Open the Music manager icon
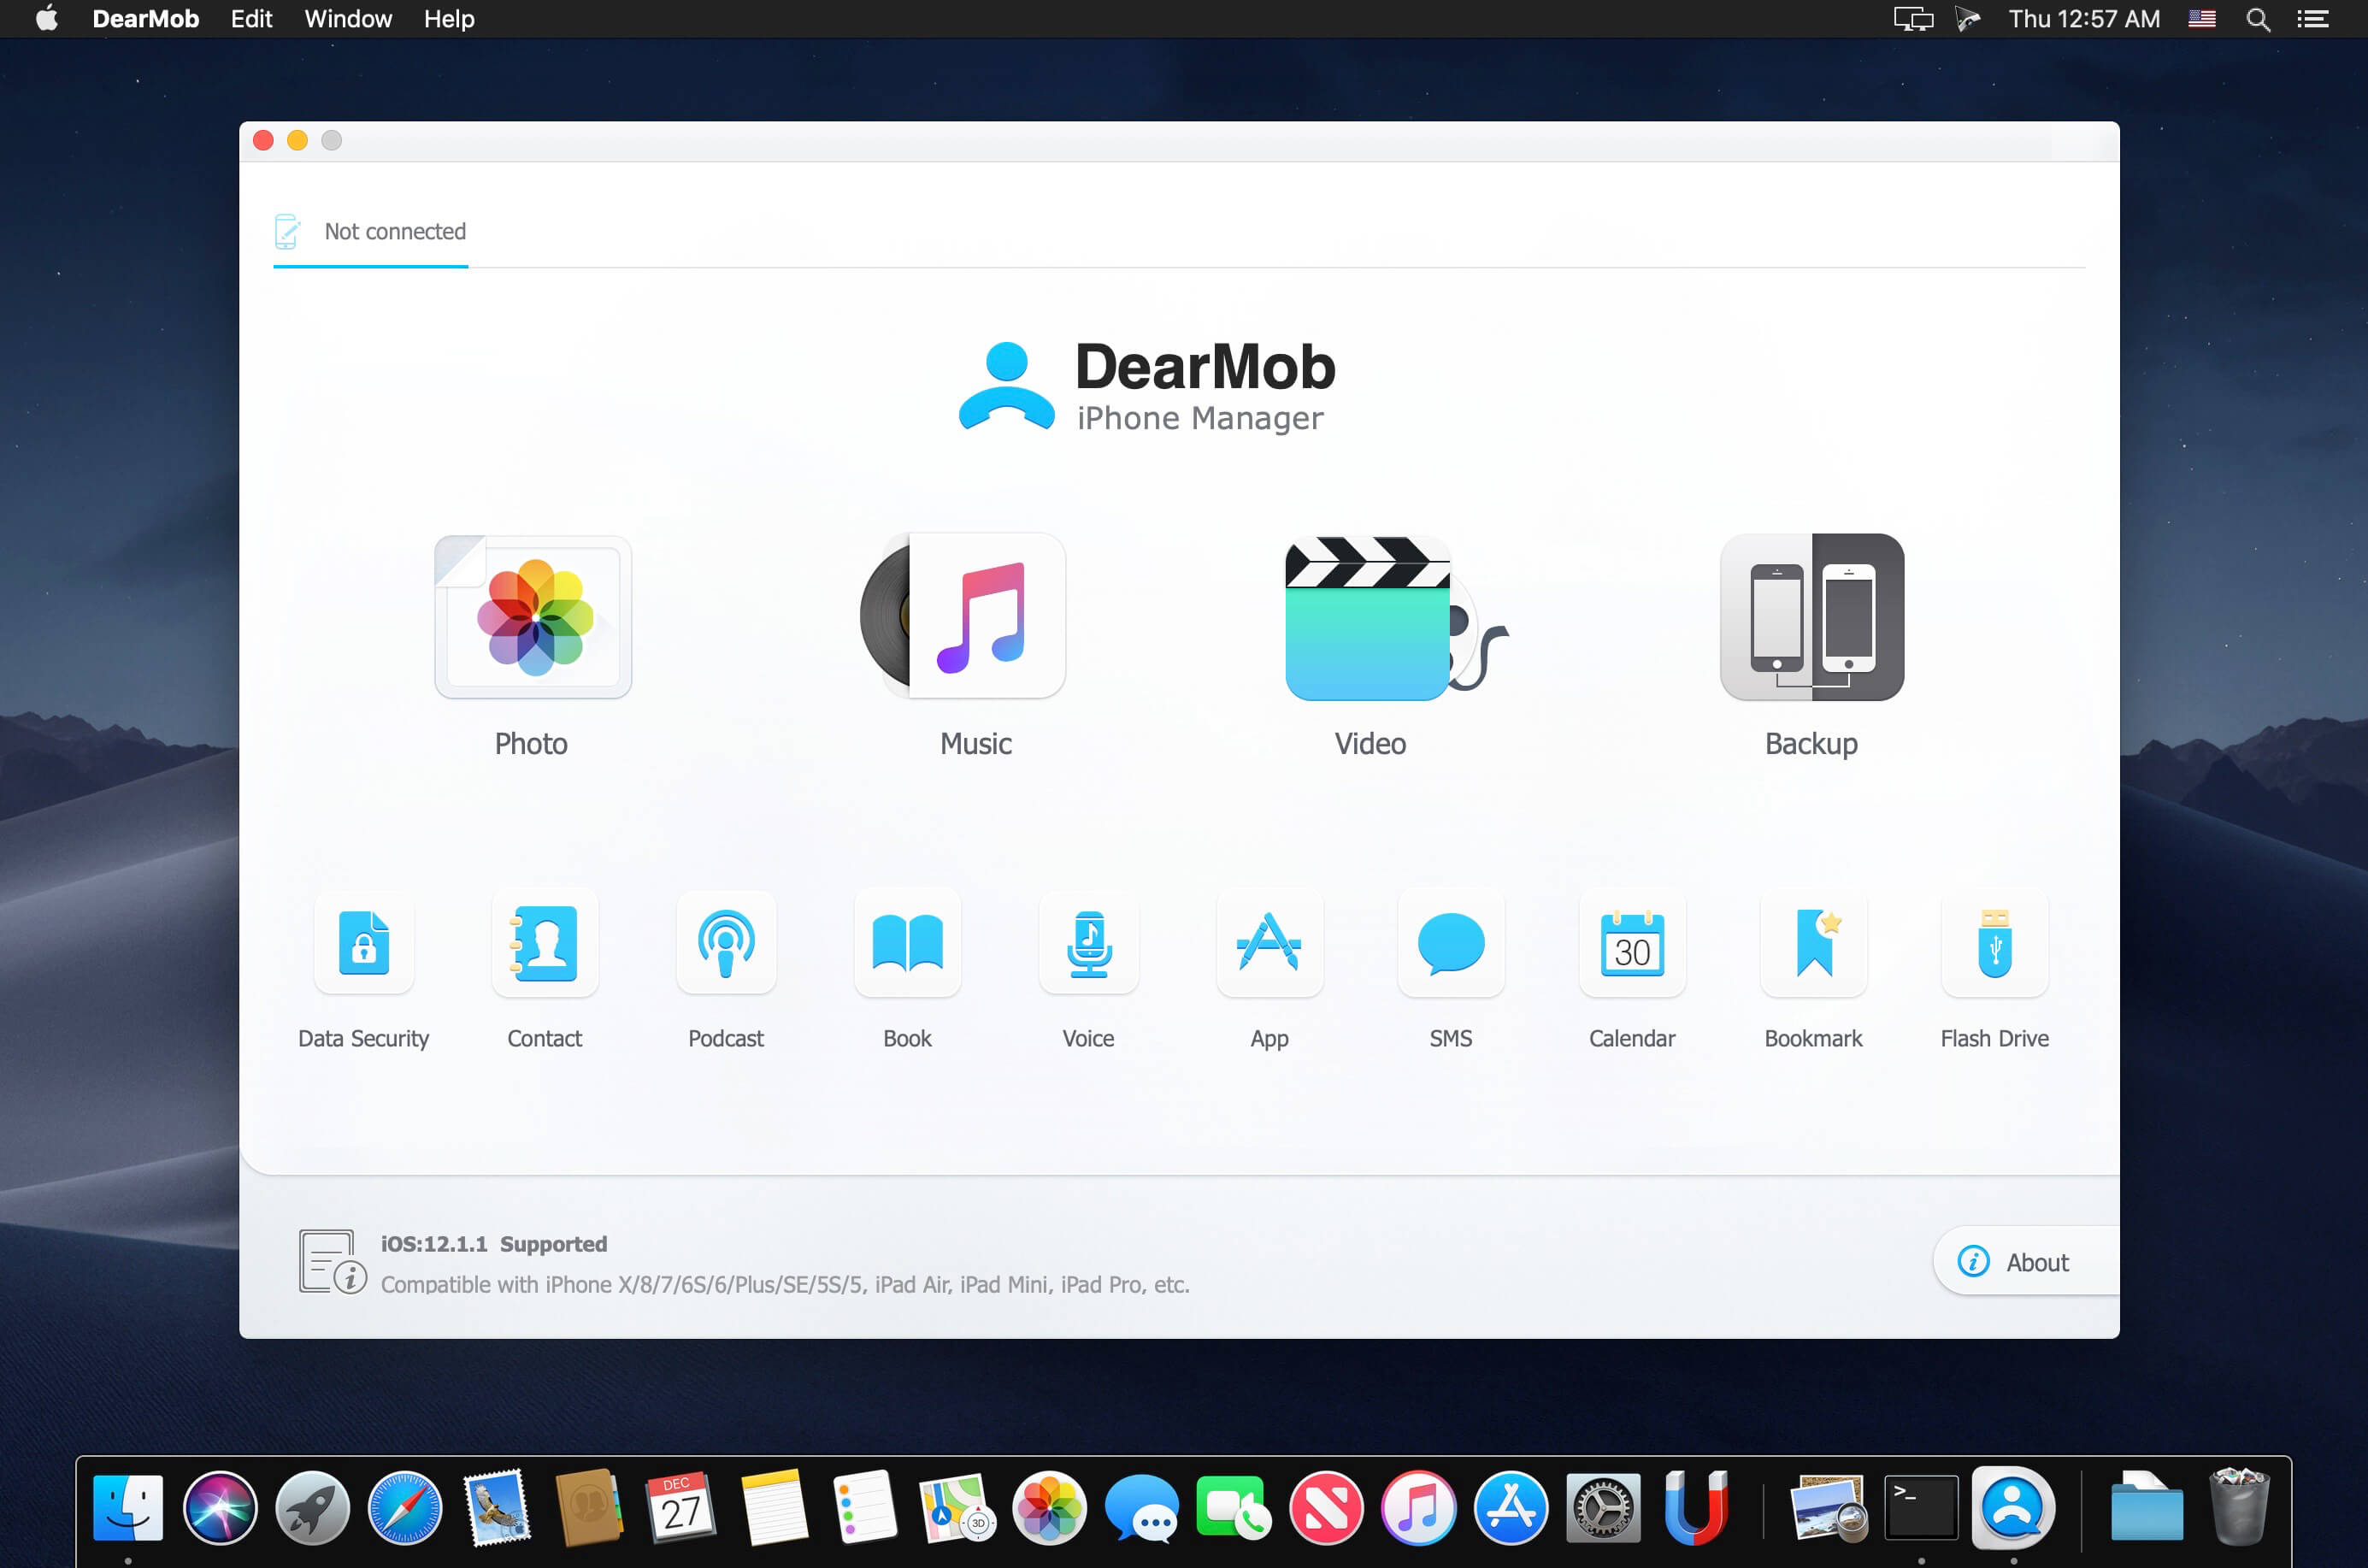 [x=967, y=617]
